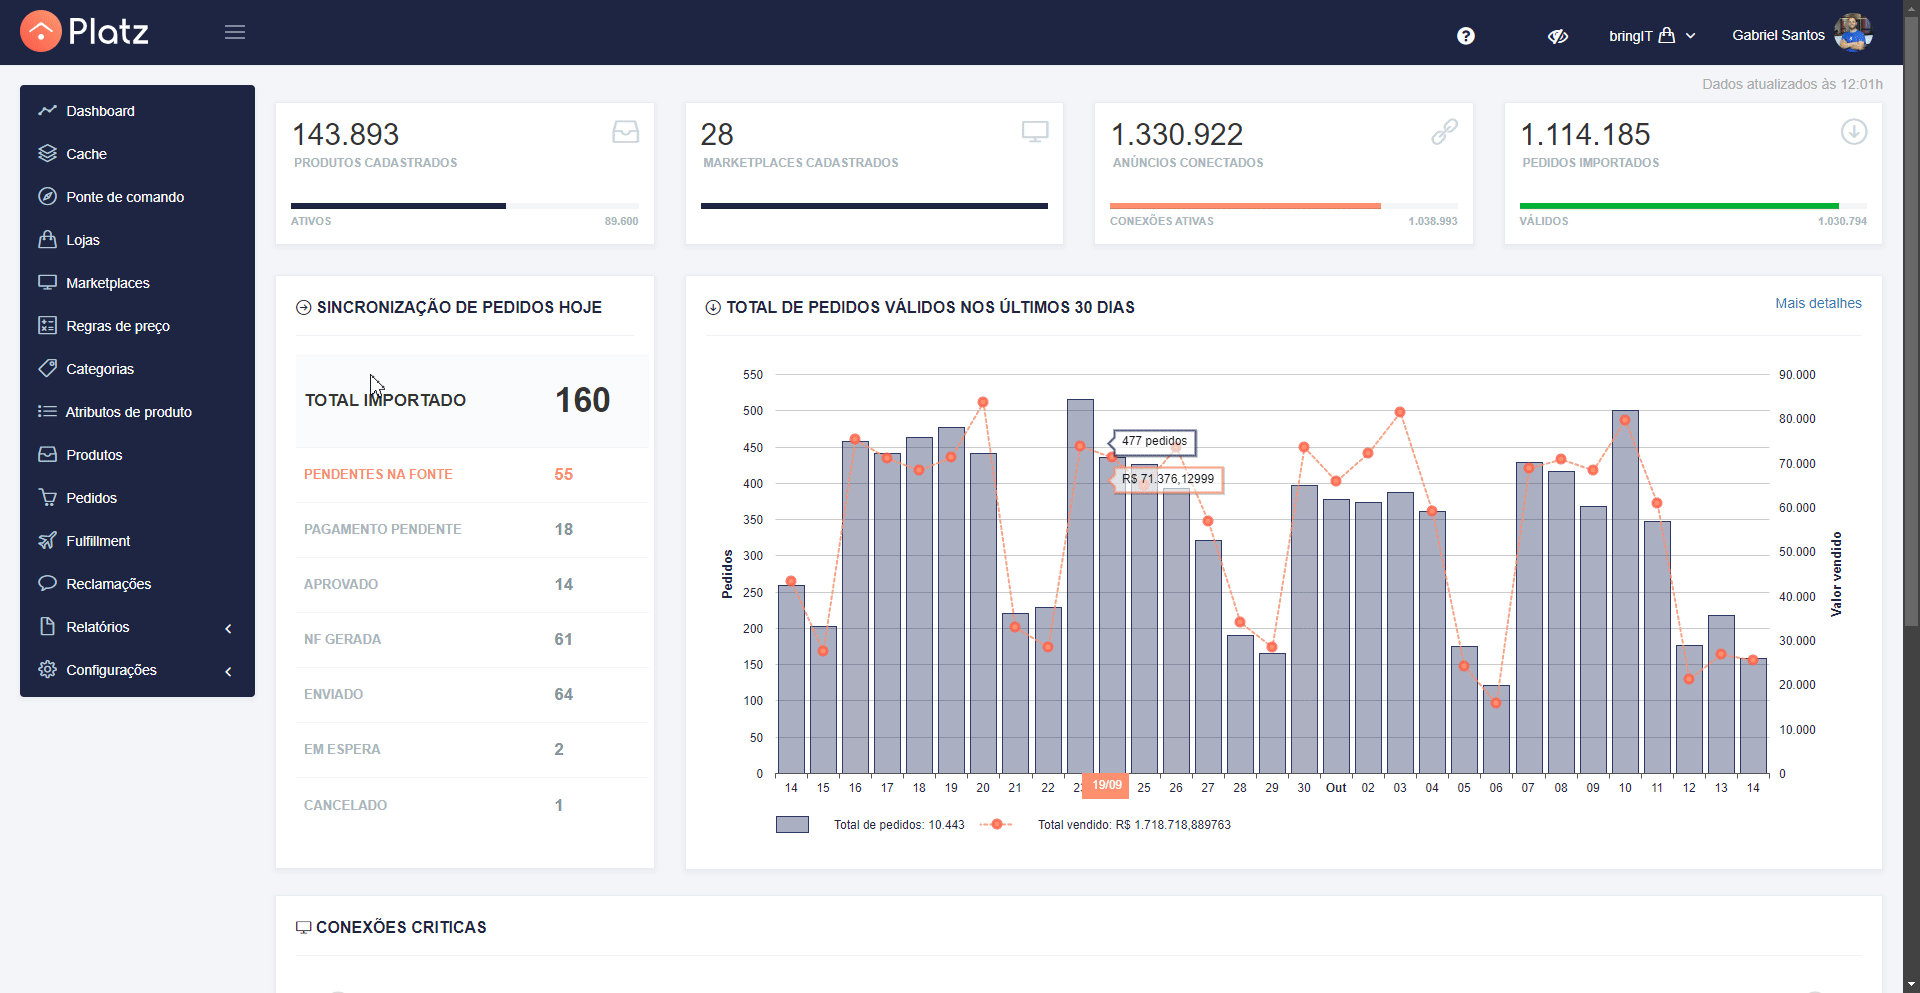Open the help question mark icon
This screenshot has height=993, width=1920.
[1466, 36]
